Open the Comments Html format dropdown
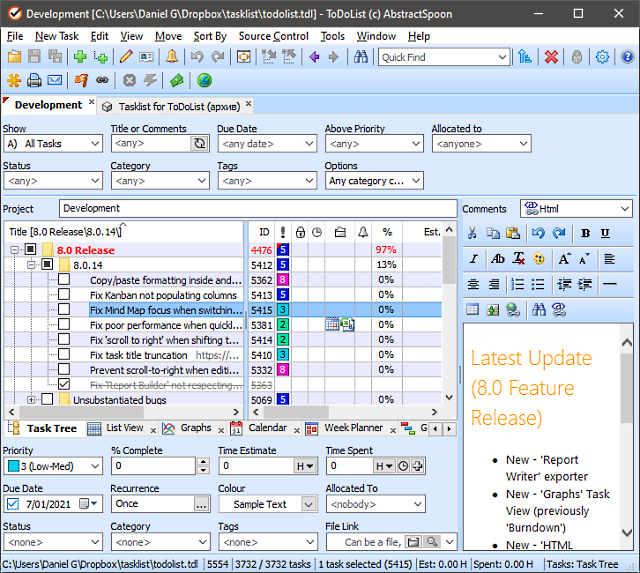This screenshot has height=573, width=640. click(577, 209)
